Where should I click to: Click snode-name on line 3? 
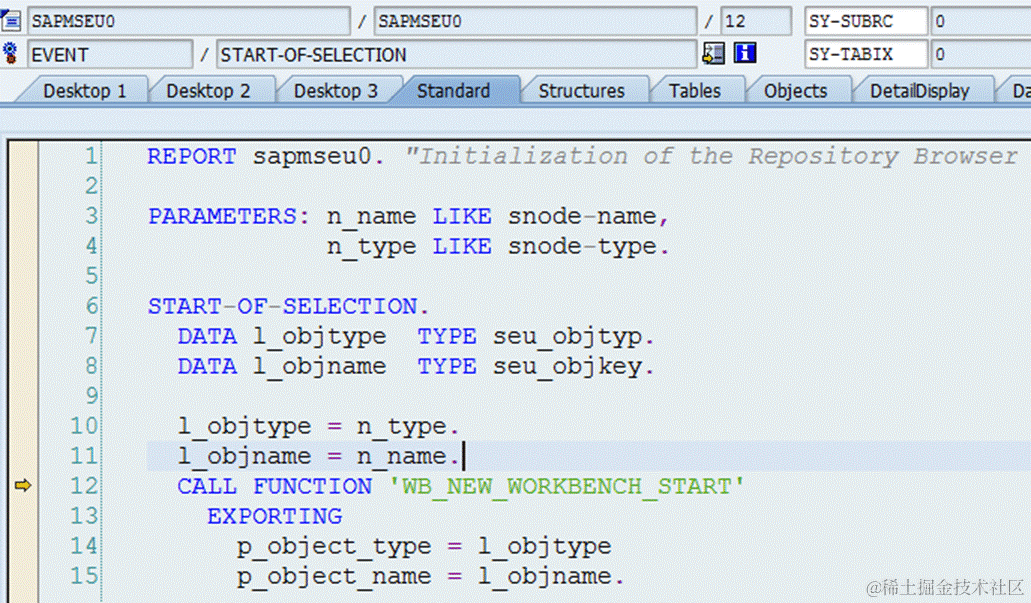[x=582, y=216]
